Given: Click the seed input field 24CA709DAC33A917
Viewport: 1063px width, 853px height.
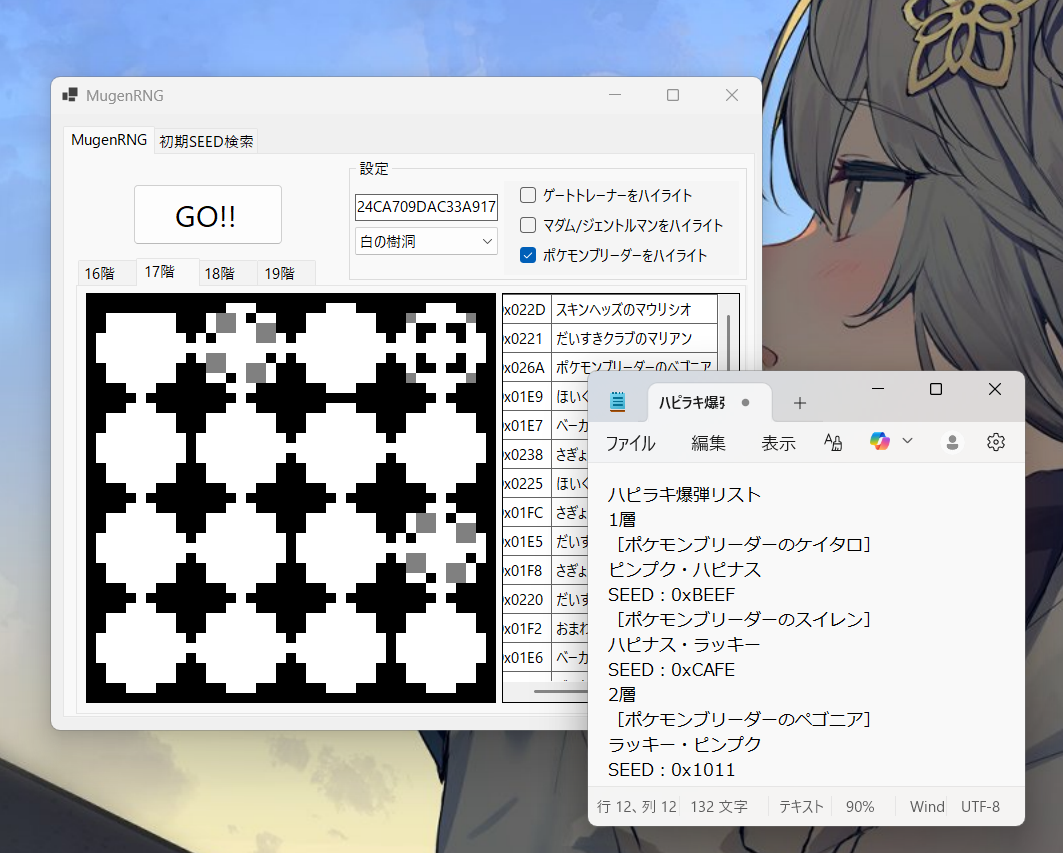Looking at the screenshot, I should [426, 207].
